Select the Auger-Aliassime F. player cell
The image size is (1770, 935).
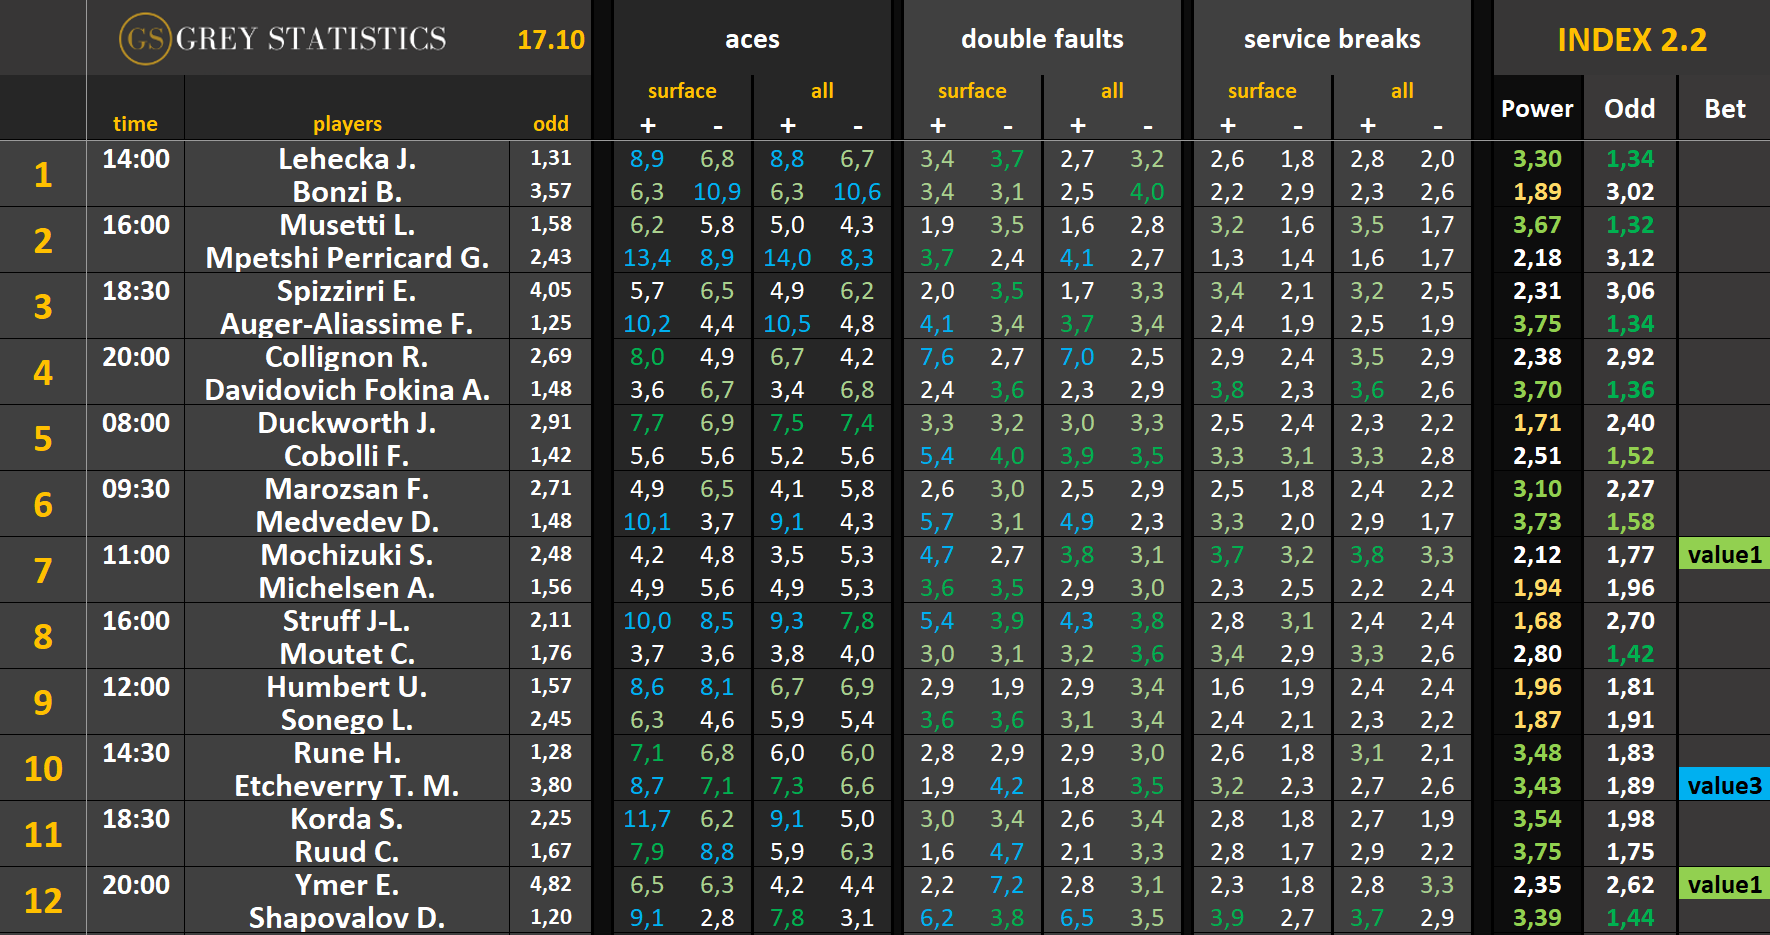pos(347,324)
